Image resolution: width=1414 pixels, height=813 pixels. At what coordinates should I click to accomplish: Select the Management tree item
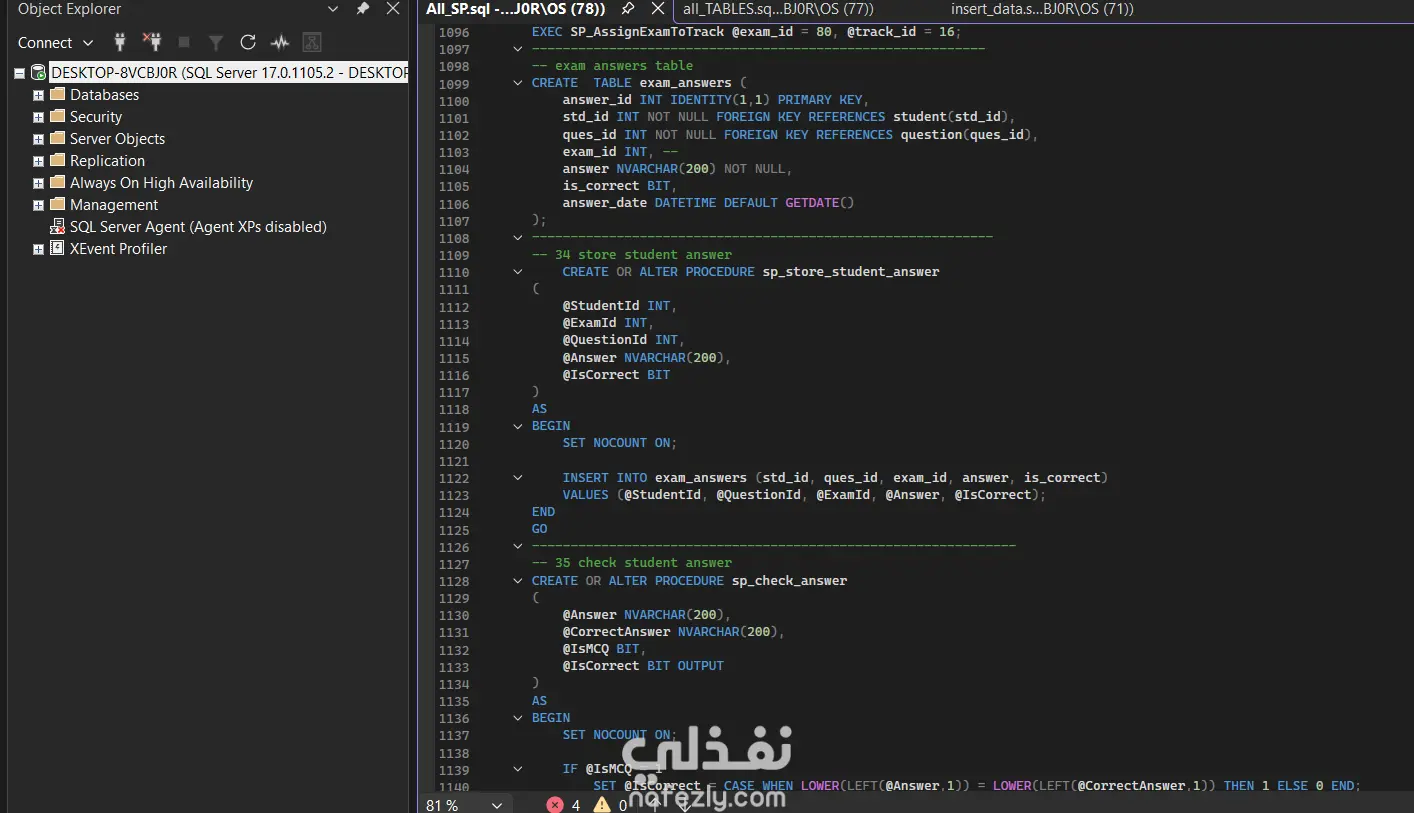pyautogui.click(x=114, y=204)
